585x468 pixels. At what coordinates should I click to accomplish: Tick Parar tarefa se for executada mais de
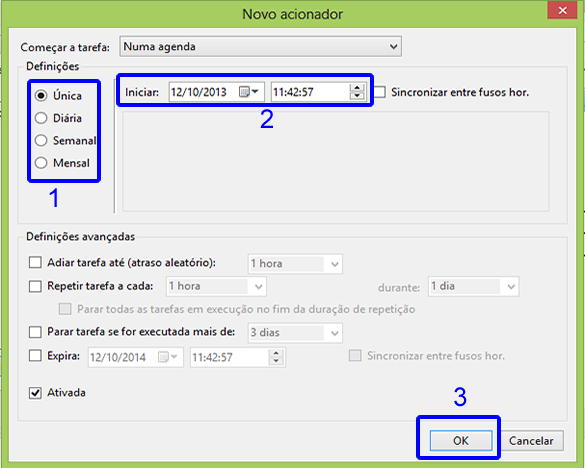[35, 332]
